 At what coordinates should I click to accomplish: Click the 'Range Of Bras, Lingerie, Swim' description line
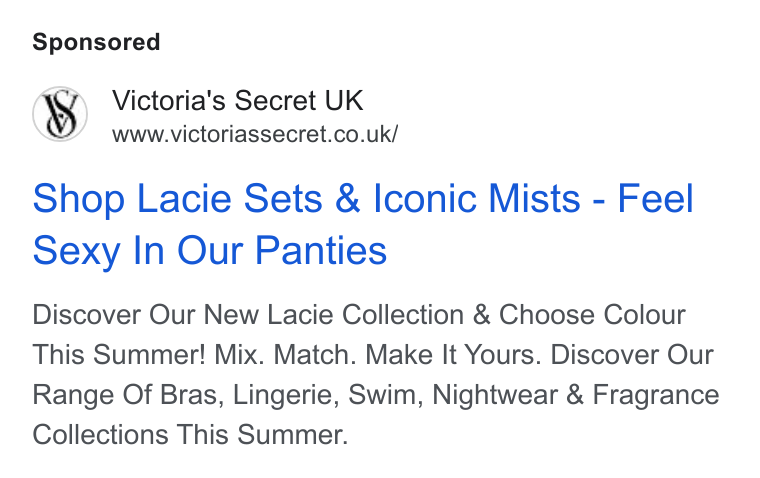coord(376,395)
